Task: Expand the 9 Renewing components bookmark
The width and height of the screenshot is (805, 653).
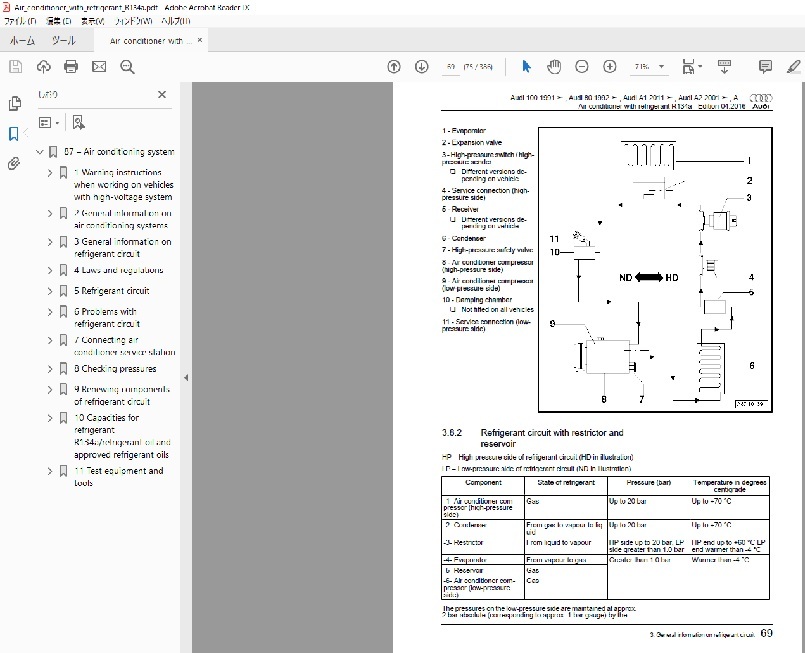Action: coord(50,390)
